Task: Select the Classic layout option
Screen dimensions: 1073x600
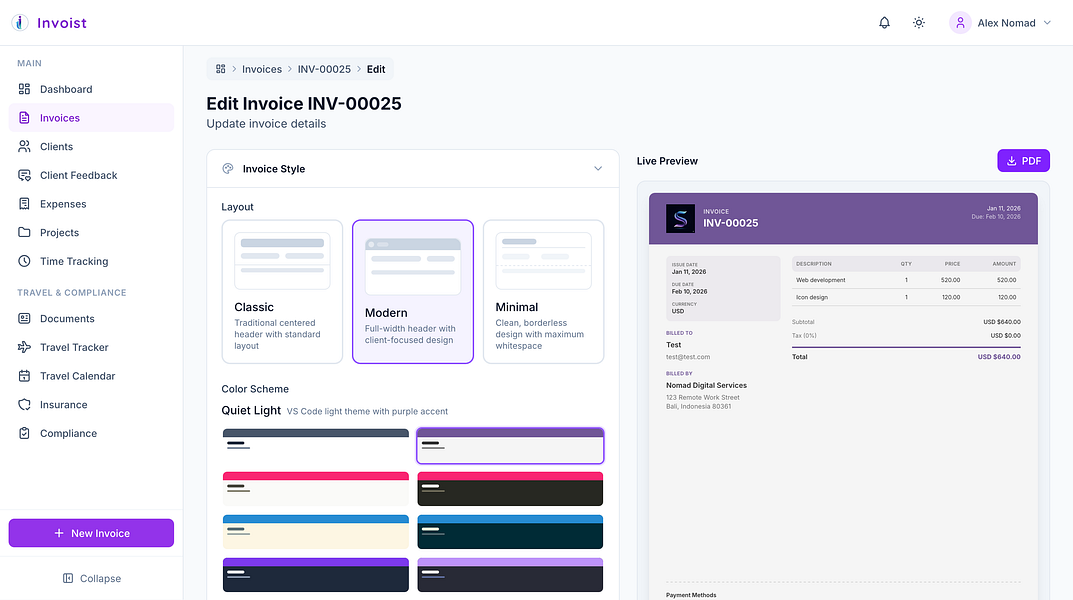Action: coord(282,291)
